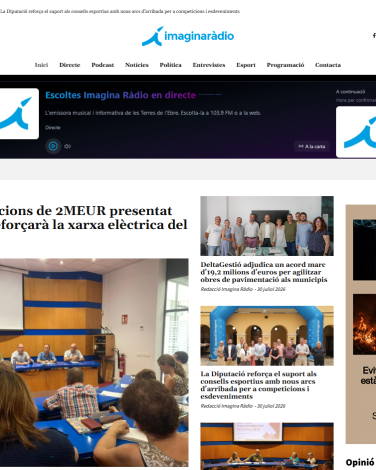The width and height of the screenshot is (376, 470).
Task: Play the live radio stream
Action: [x=53, y=146]
